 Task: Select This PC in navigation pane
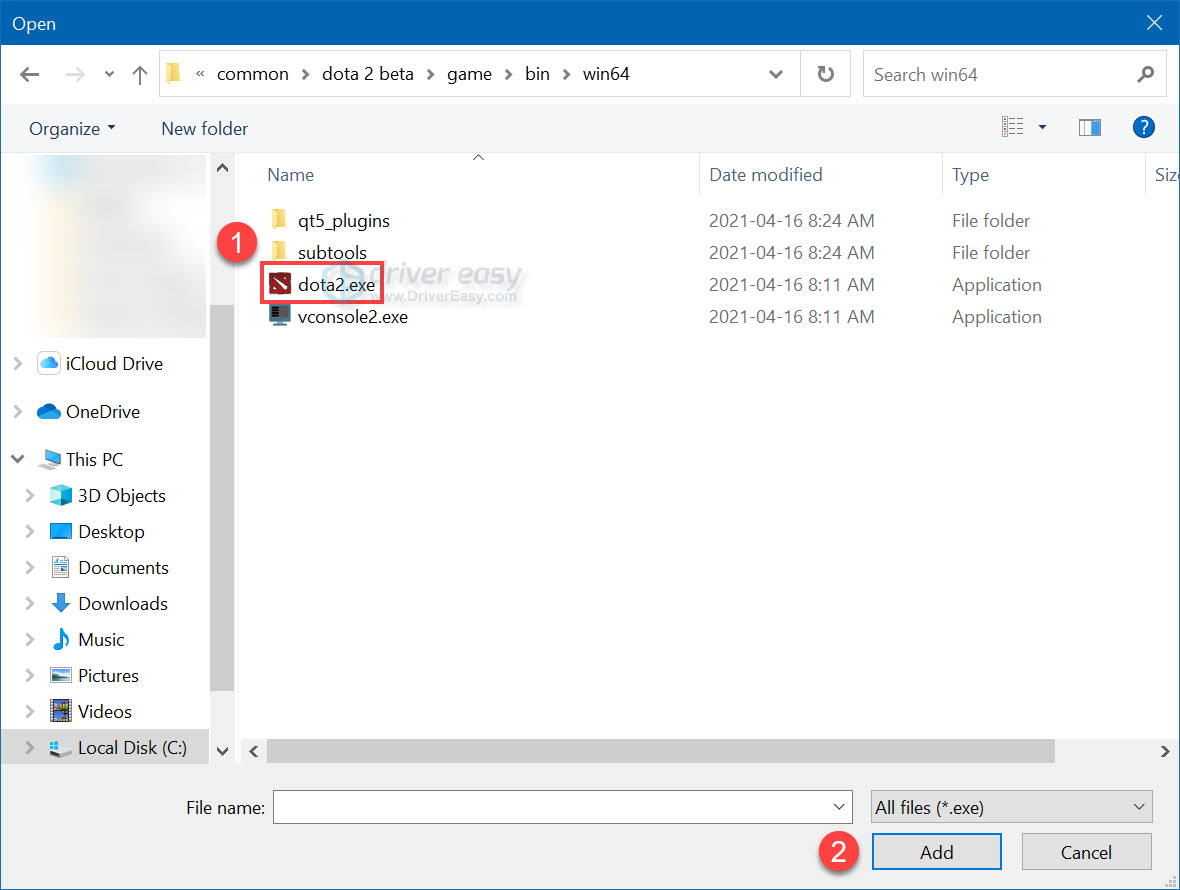[x=94, y=459]
